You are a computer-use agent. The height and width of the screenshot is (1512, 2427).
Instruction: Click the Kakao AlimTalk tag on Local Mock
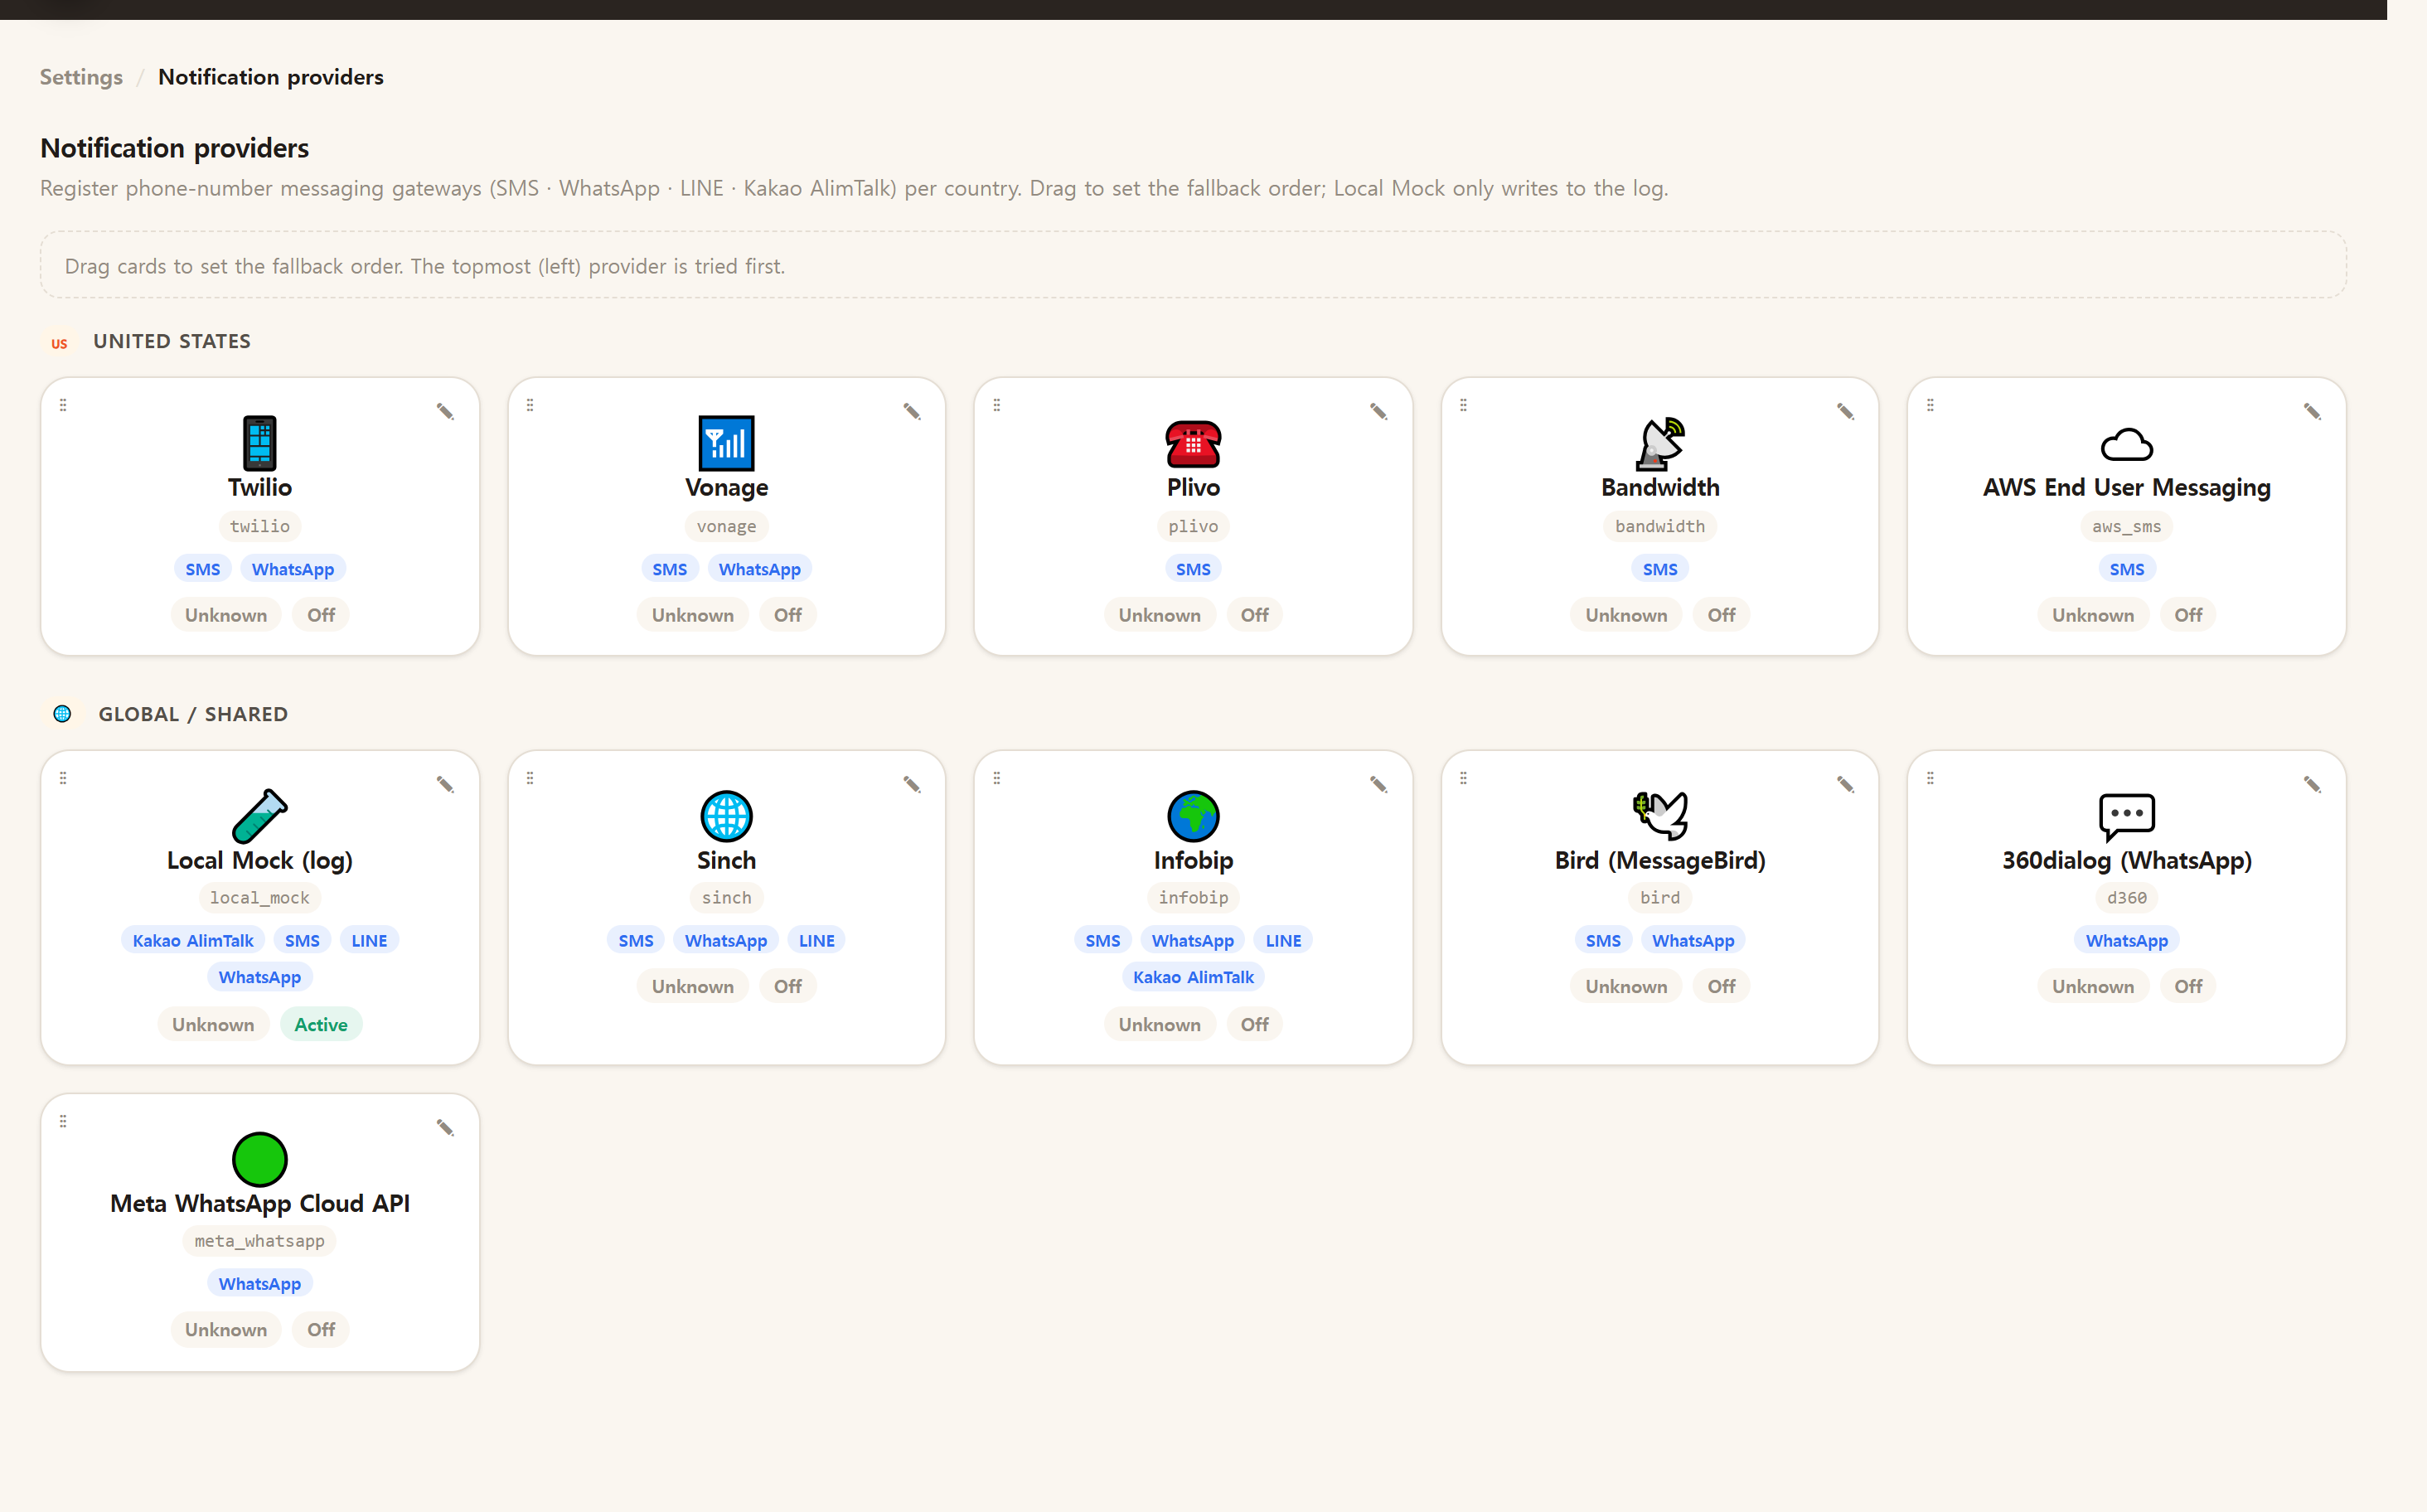pos(193,941)
